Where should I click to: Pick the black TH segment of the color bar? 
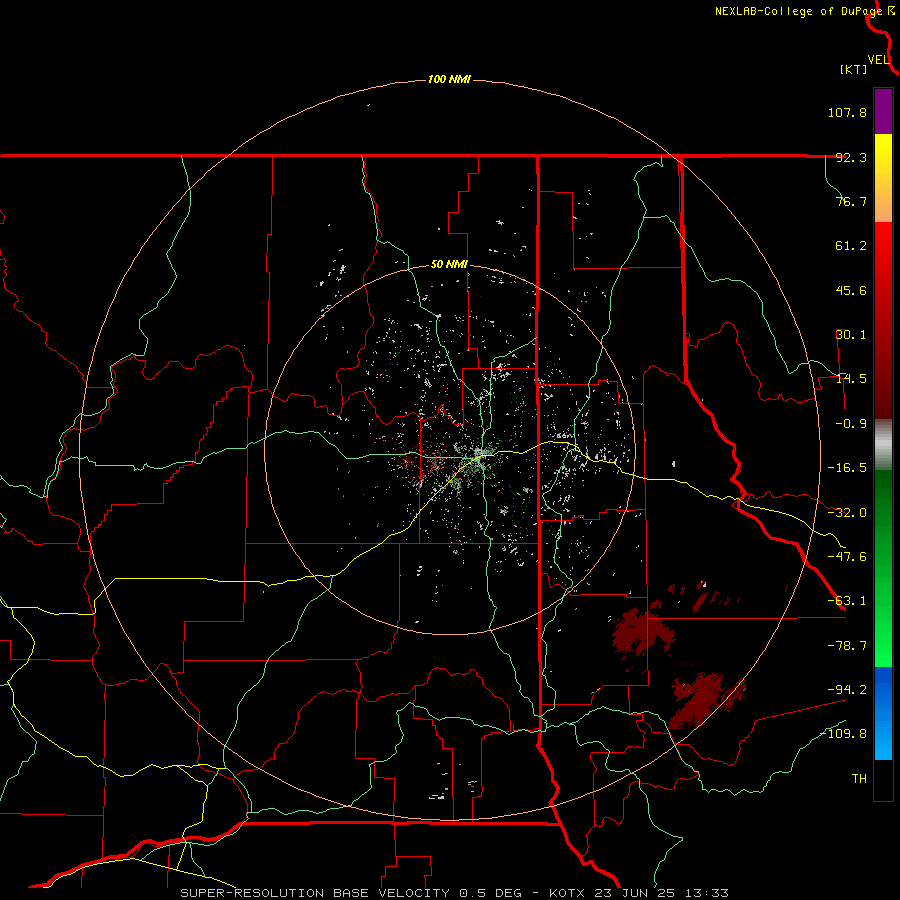[883, 779]
